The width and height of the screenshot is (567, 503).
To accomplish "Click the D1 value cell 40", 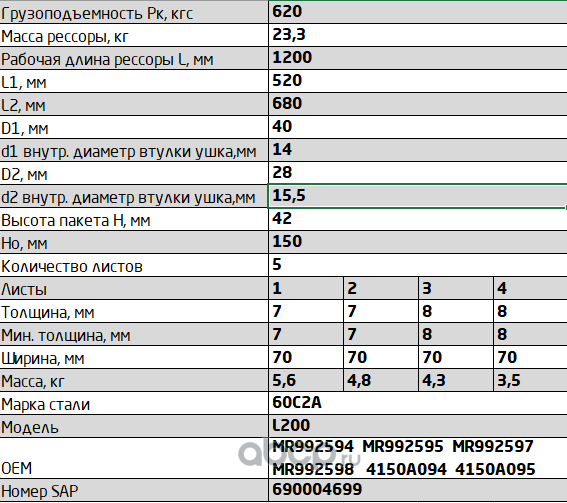I will click(418, 127).
